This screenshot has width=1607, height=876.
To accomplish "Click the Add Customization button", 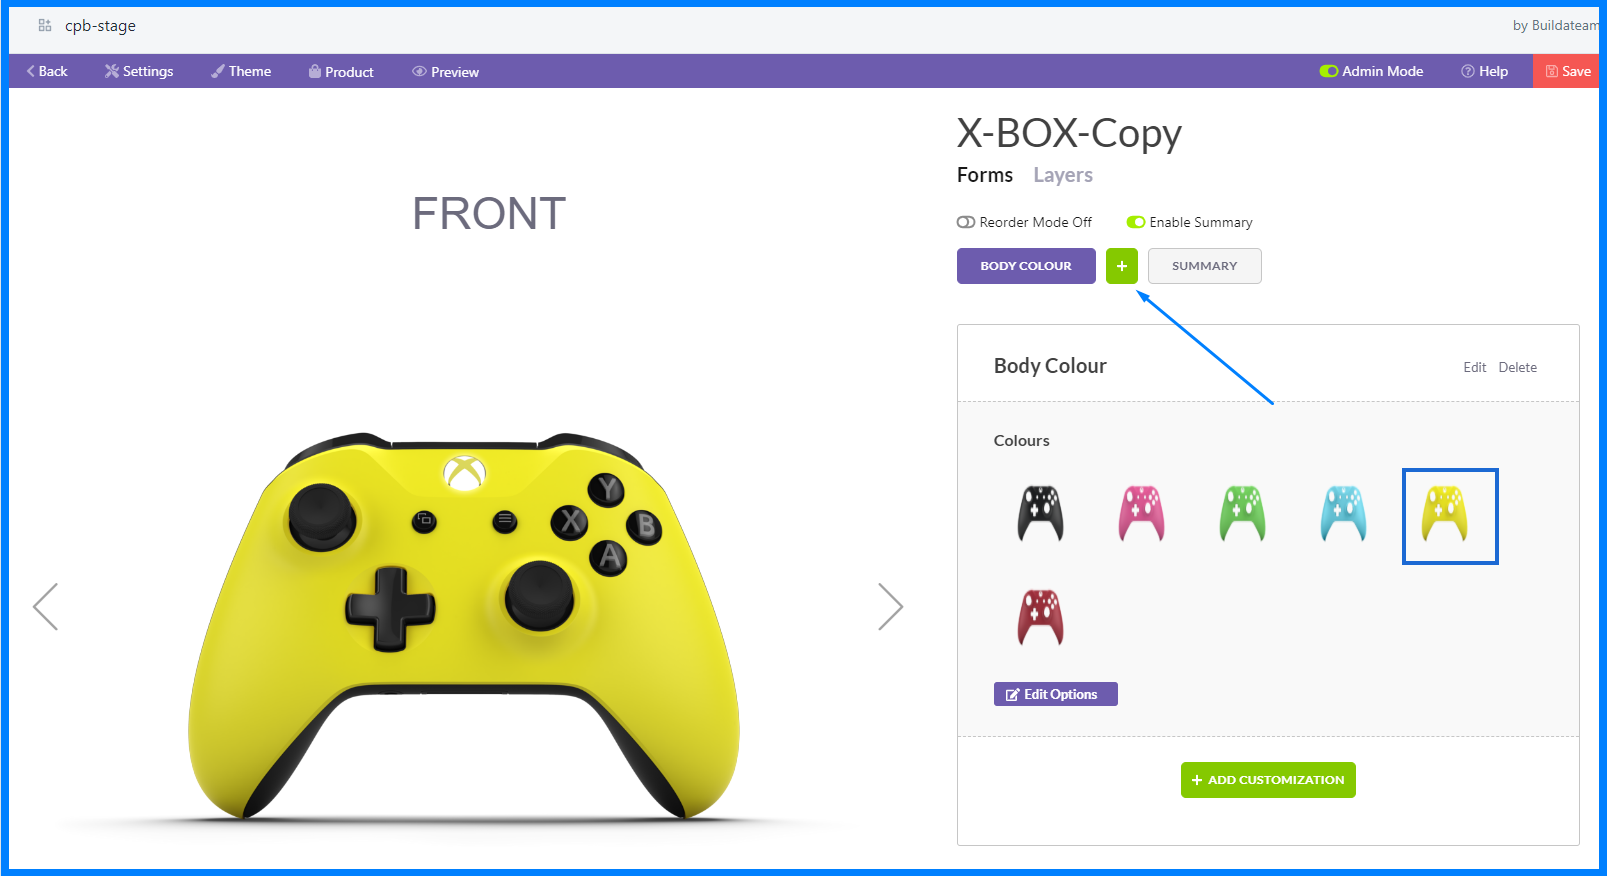I will click(x=1268, y=780).
